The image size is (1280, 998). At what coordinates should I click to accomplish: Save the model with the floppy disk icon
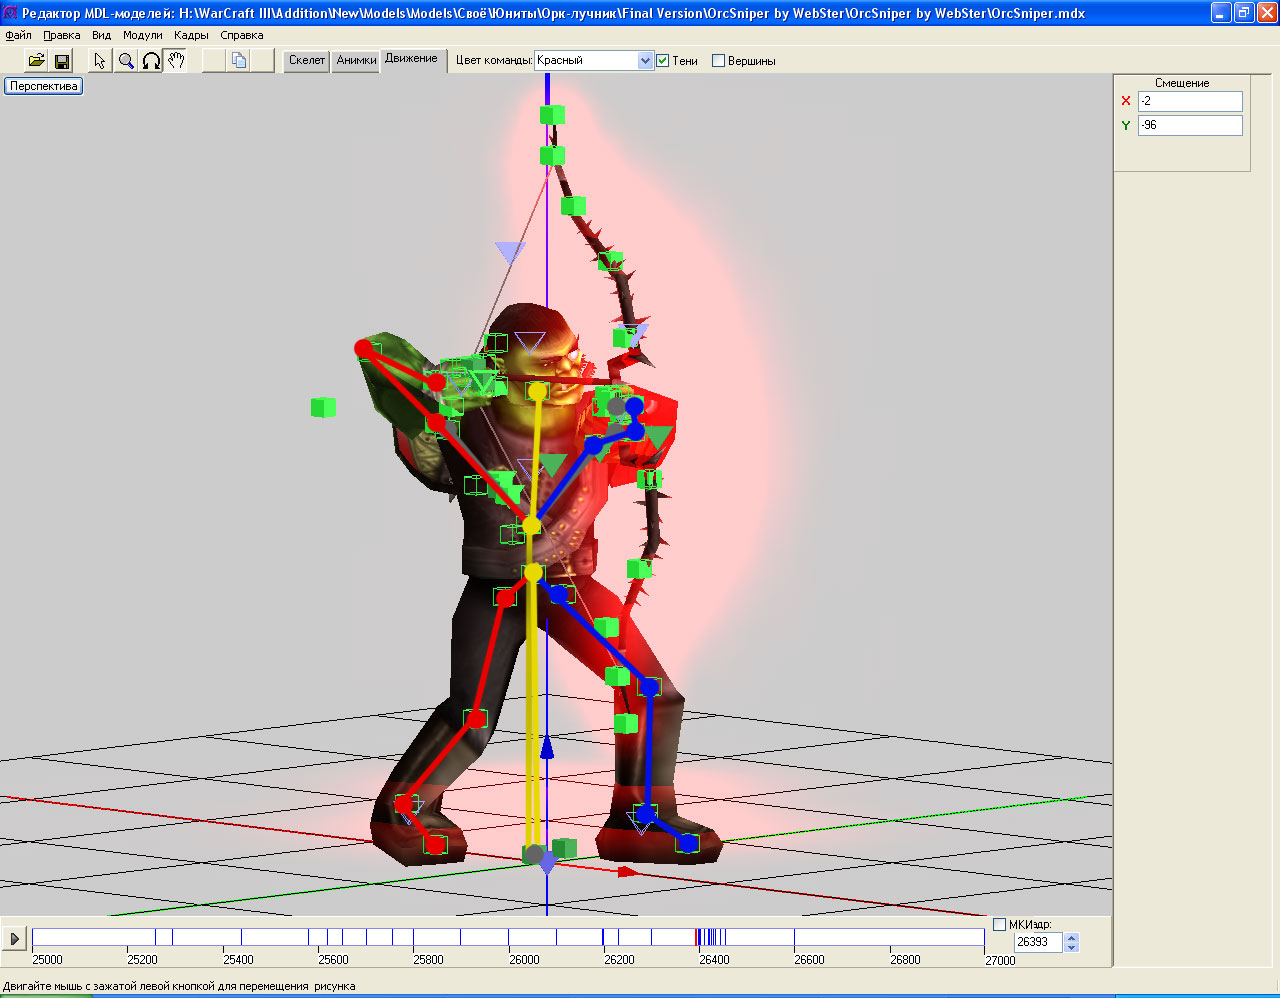pyautogui.click(x=62, y=61)
